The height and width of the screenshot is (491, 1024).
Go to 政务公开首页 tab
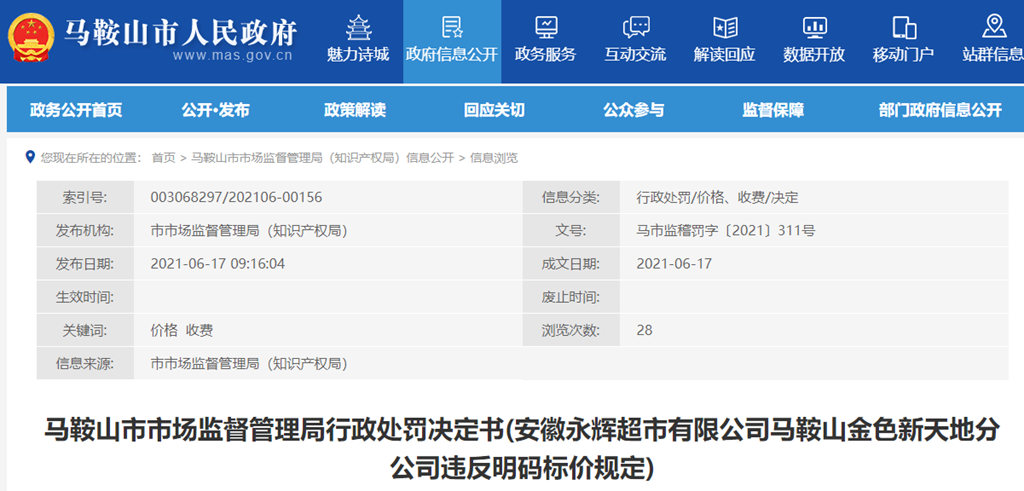(76, 110)
